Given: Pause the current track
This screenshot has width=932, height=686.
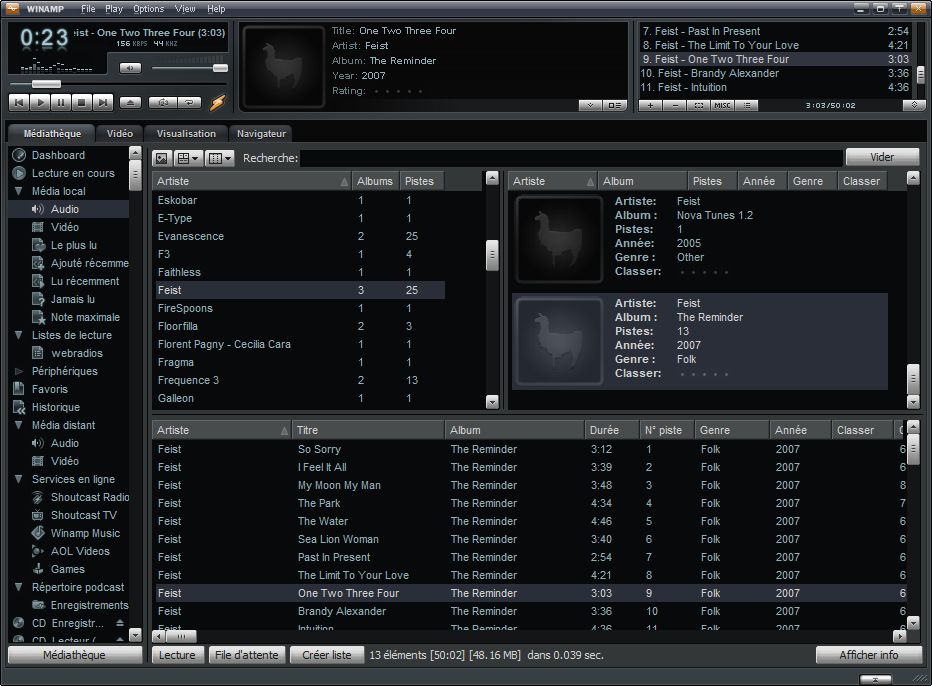Looking at the screenshot, I should point(61,102).
